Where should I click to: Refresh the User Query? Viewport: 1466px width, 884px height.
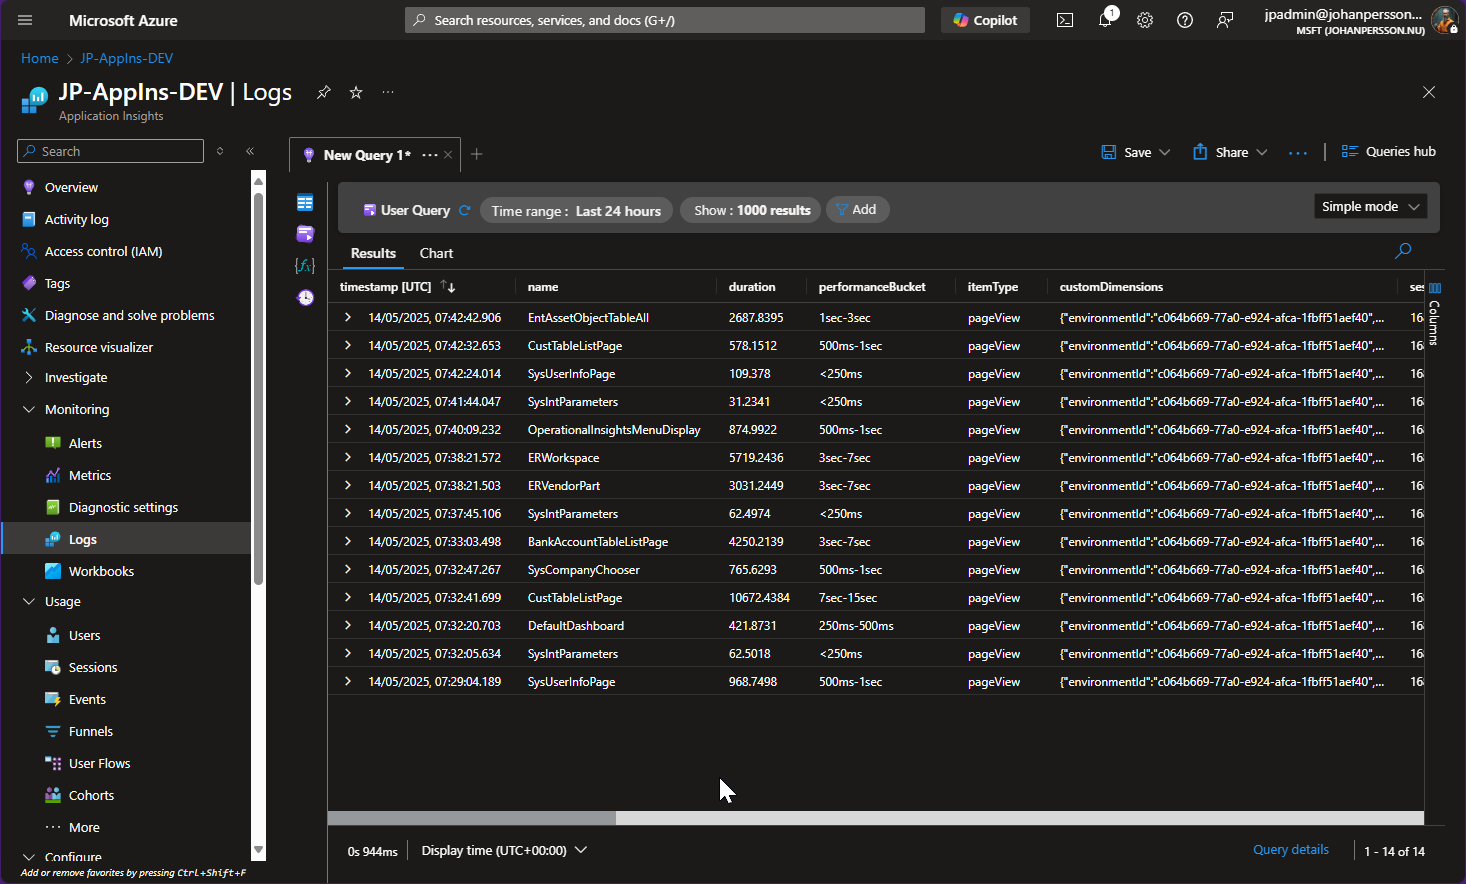464,210
